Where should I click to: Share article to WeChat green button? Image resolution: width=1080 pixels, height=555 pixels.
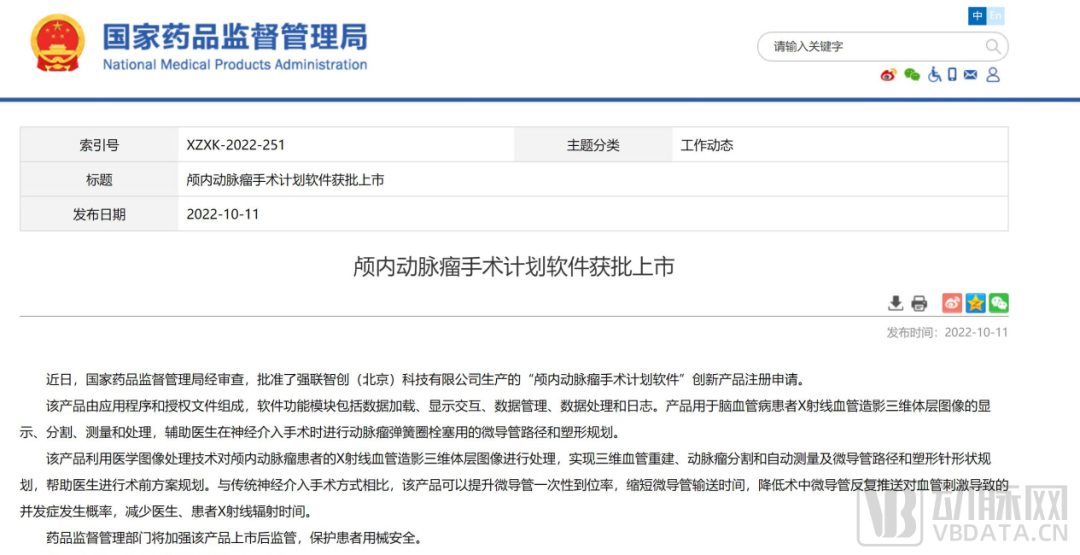(x=998, y=303)
